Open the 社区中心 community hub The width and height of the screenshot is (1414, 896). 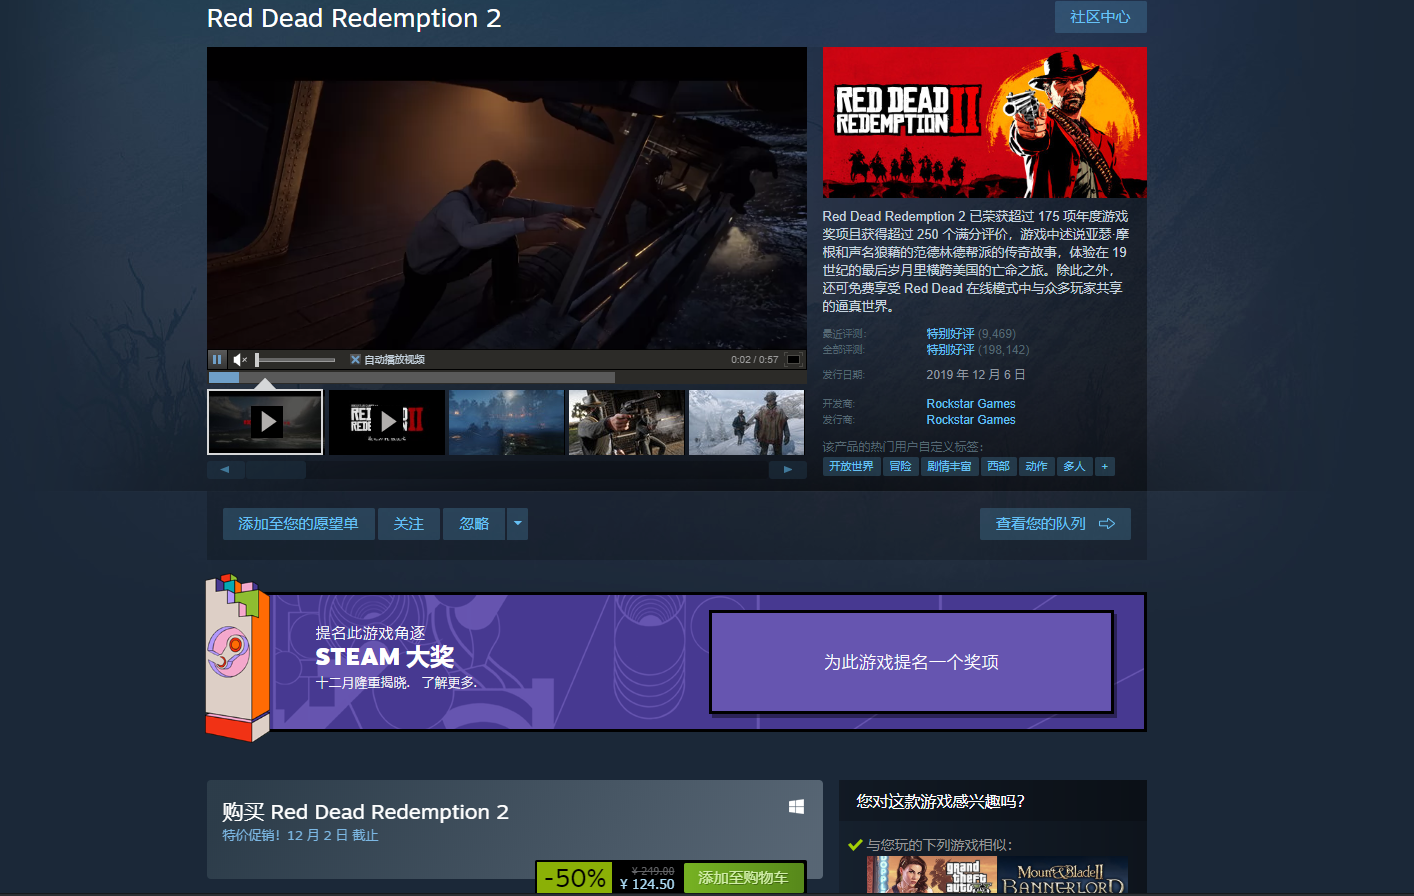(1100, 17)
